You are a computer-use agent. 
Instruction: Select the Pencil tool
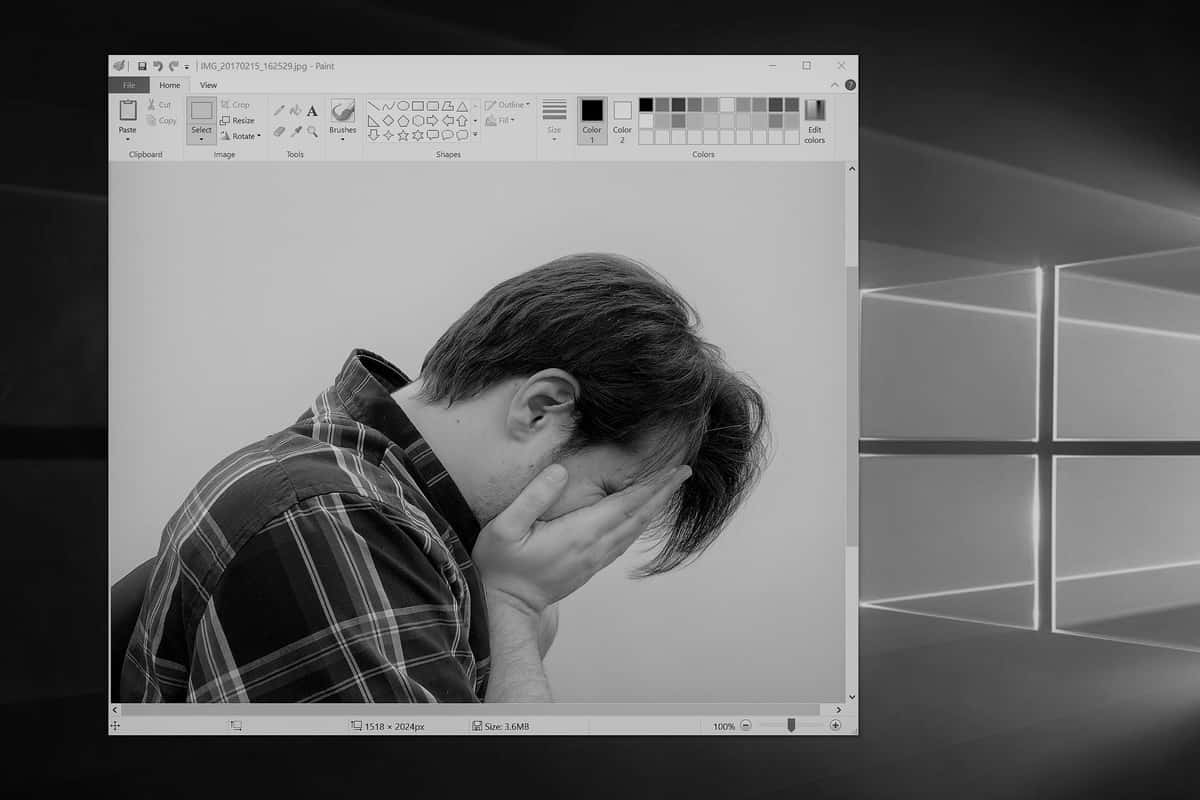tap(279, 110)
